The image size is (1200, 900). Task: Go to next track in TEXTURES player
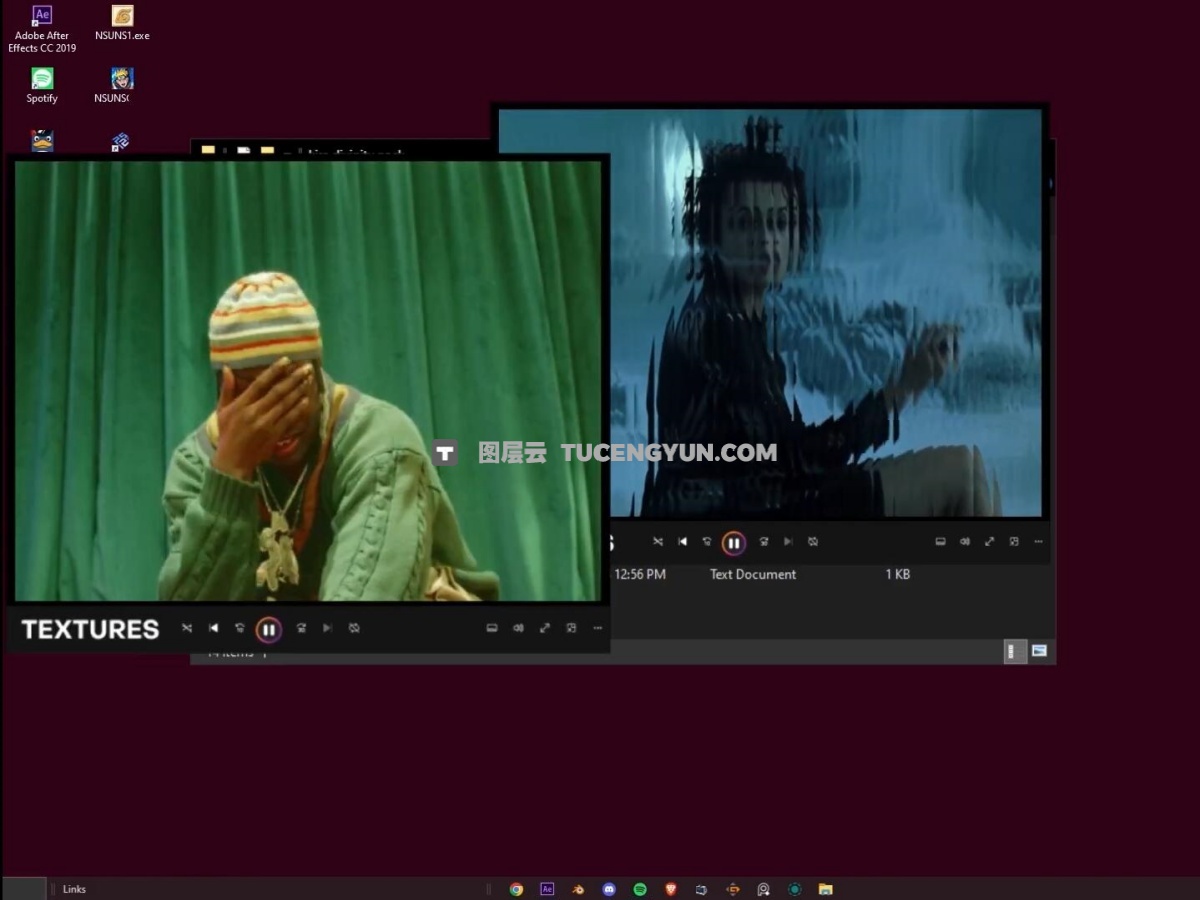[327, 628]
